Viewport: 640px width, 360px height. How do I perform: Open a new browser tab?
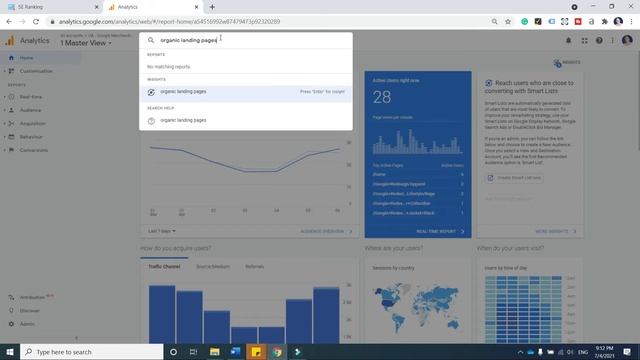point(212,7)
